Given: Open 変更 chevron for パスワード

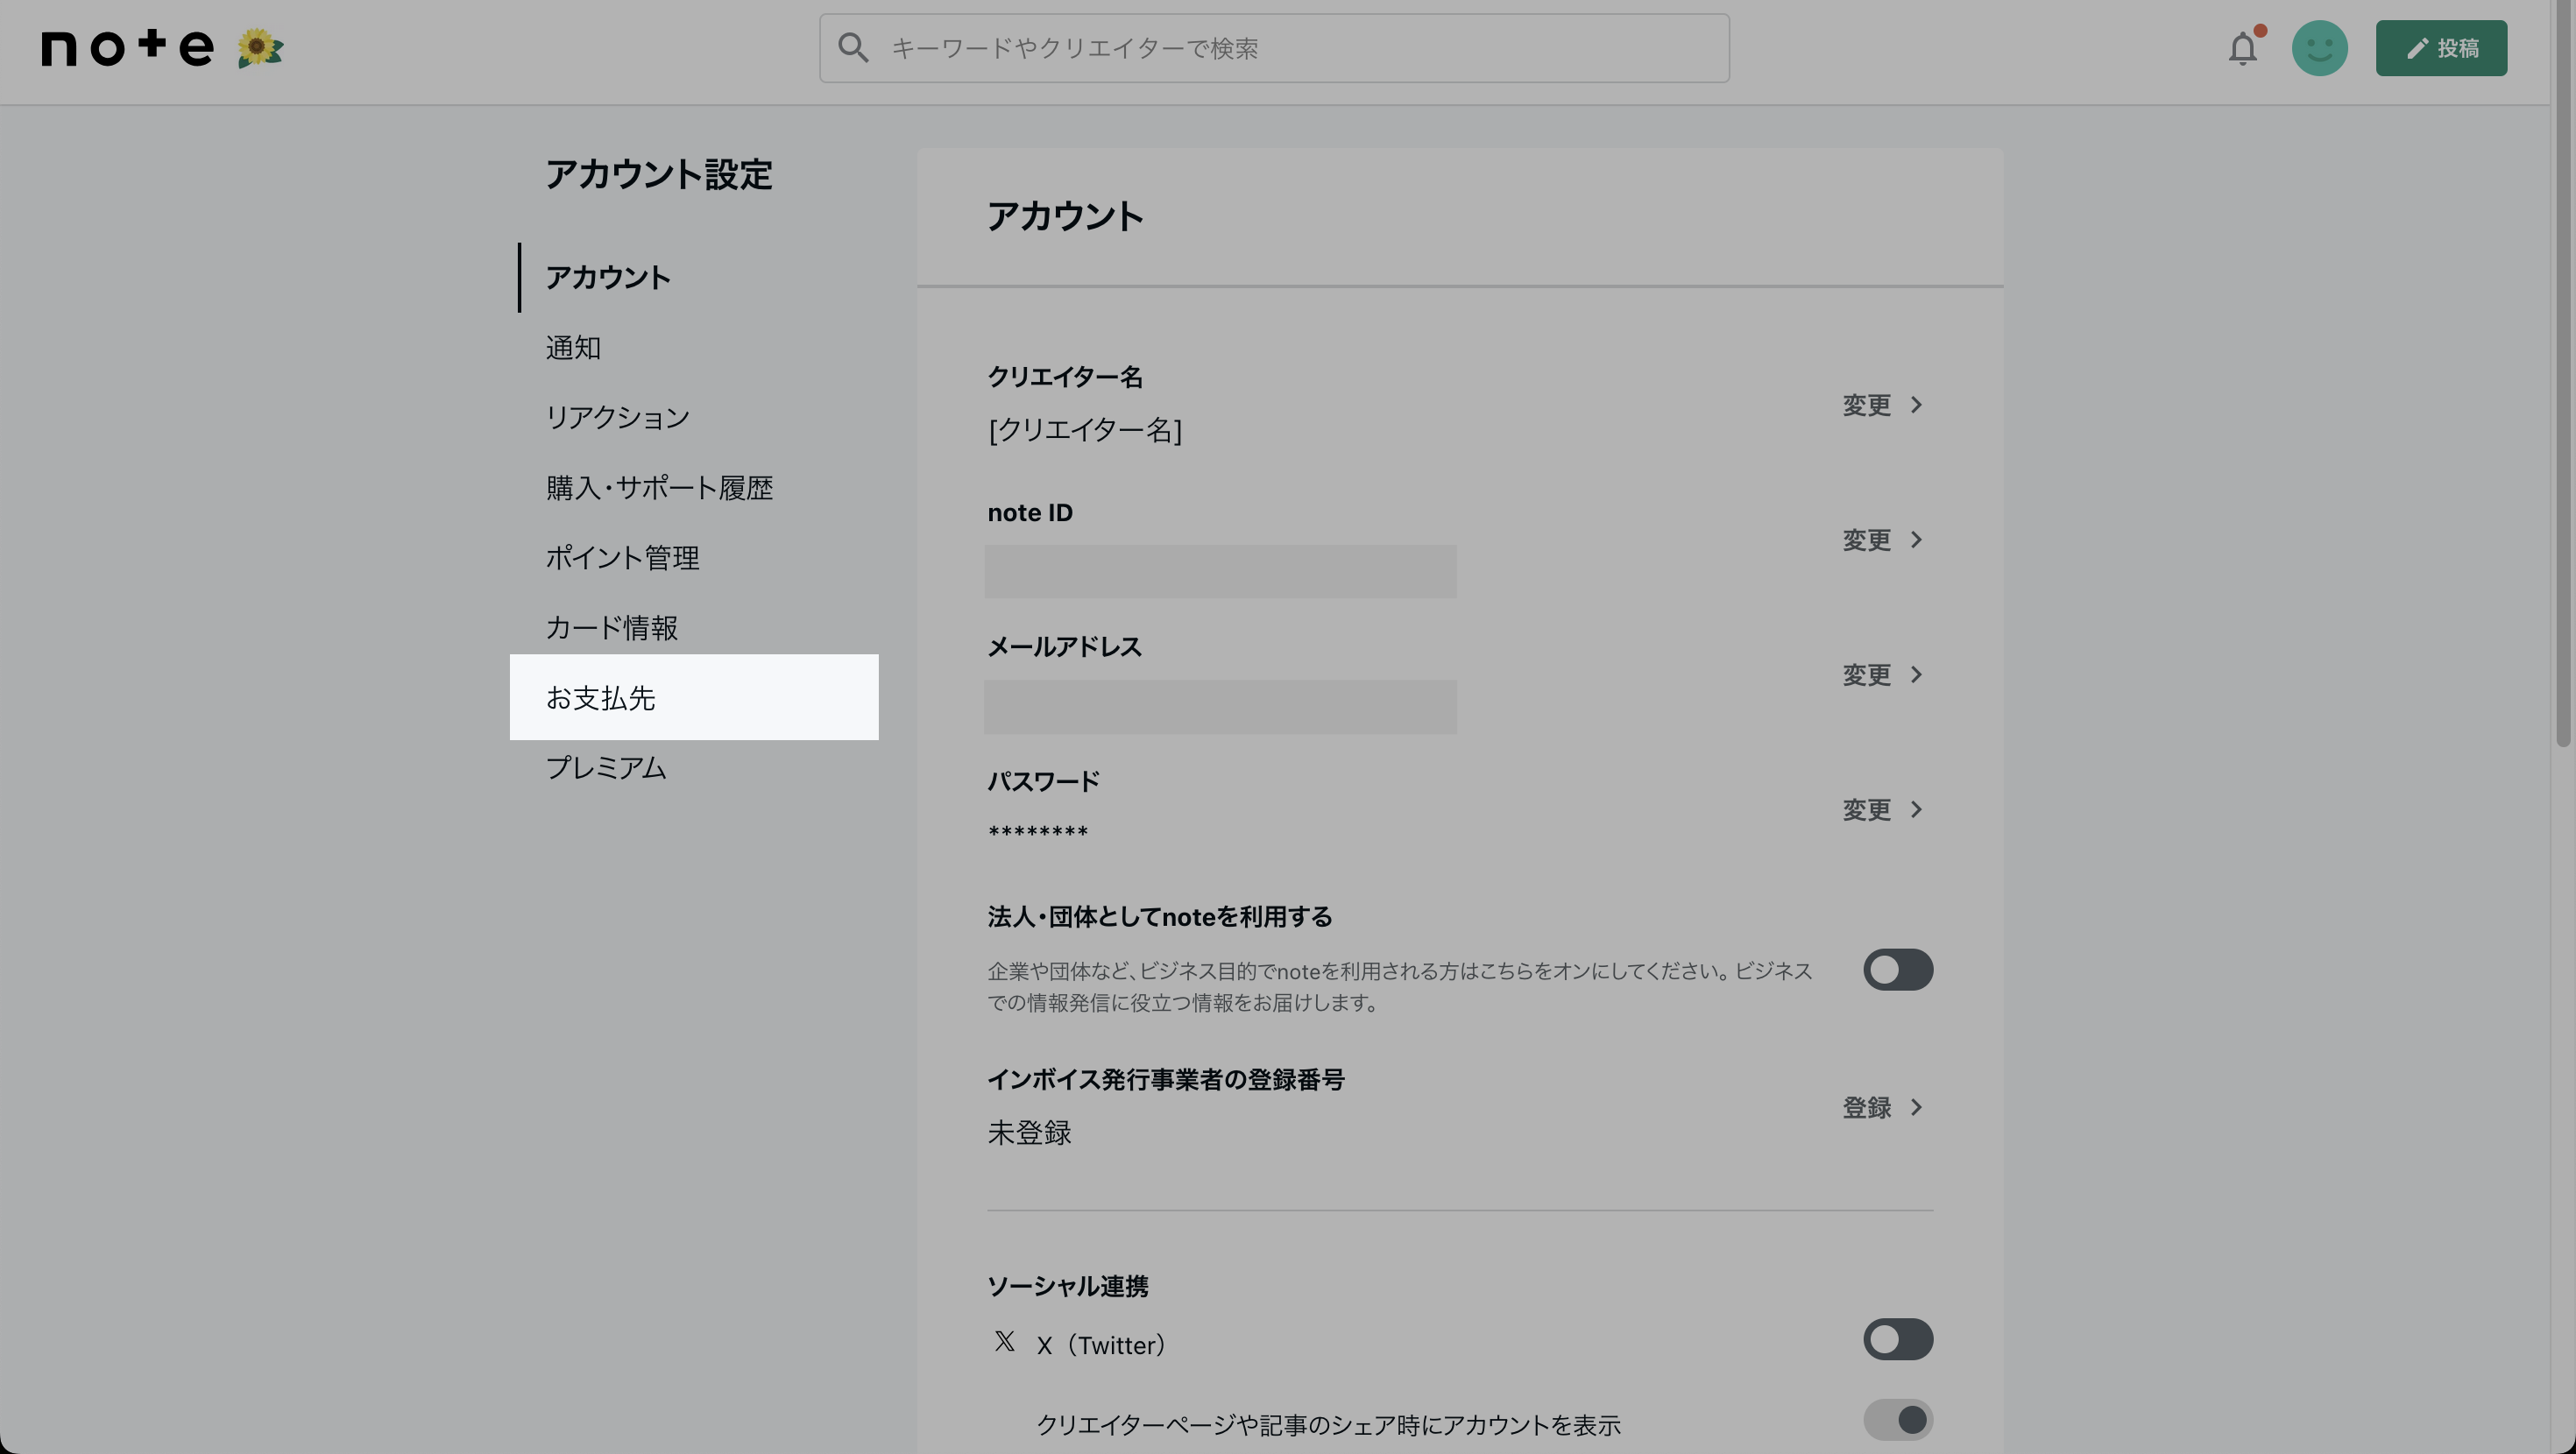Looking at the screenshot, I should pos(1915,810).
